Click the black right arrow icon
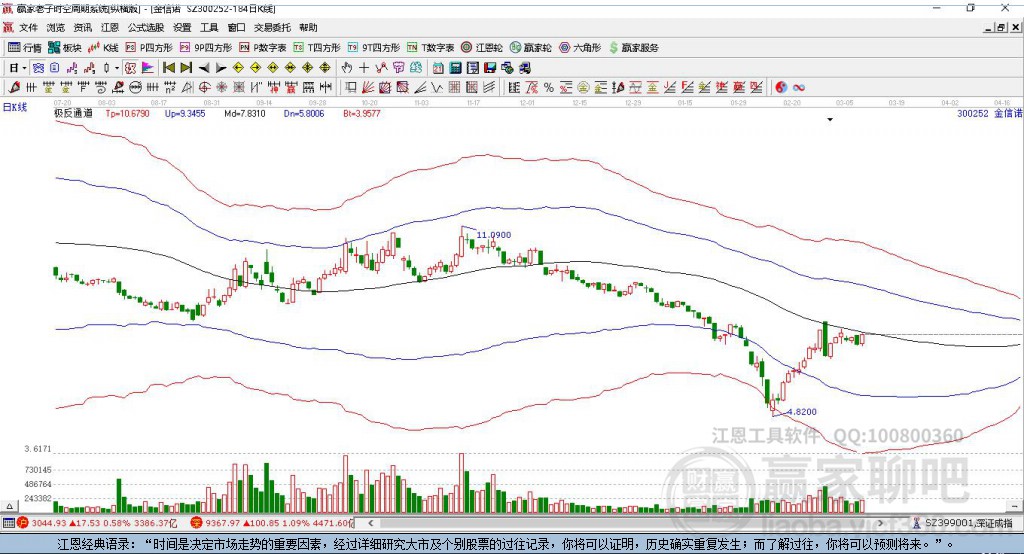1024x554 pixels. click(x=221, y=68)
